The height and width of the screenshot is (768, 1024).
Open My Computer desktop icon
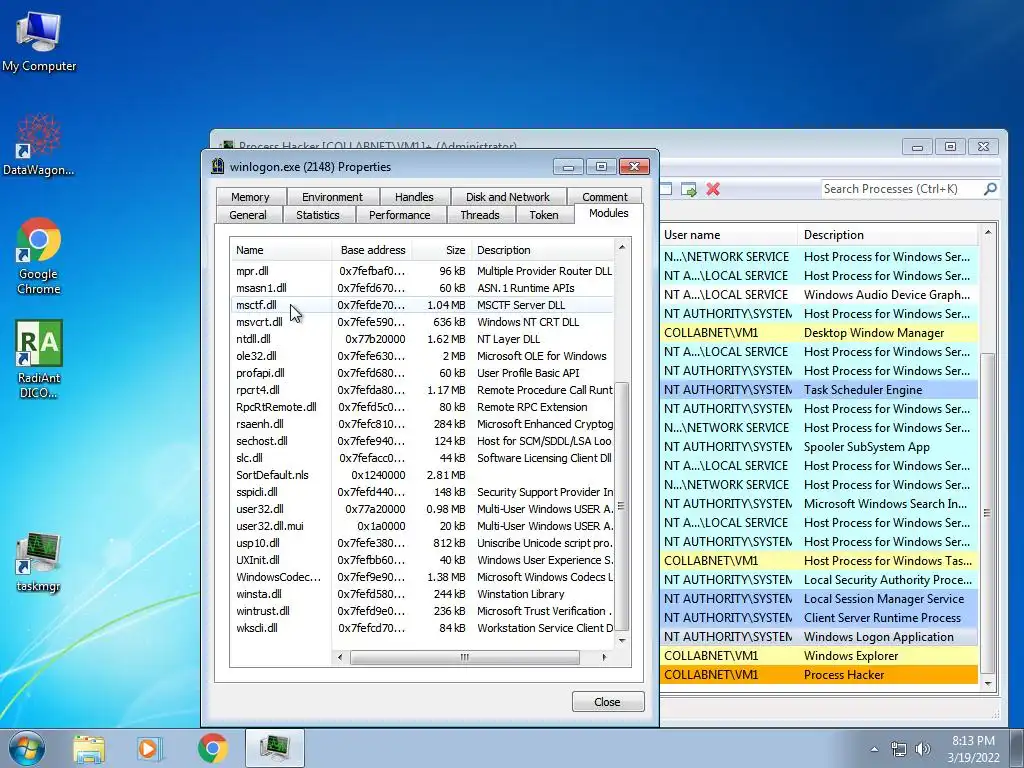tap(39, 42)
